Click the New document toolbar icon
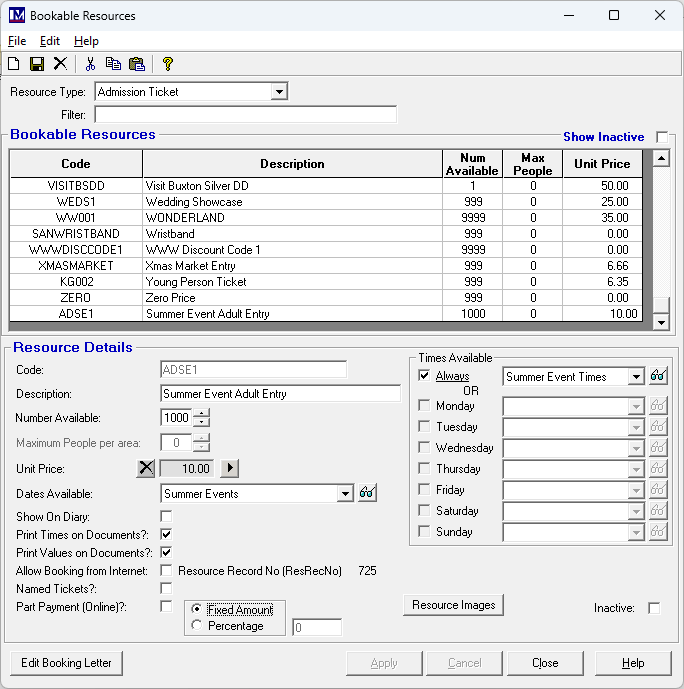 click(14, 64)
